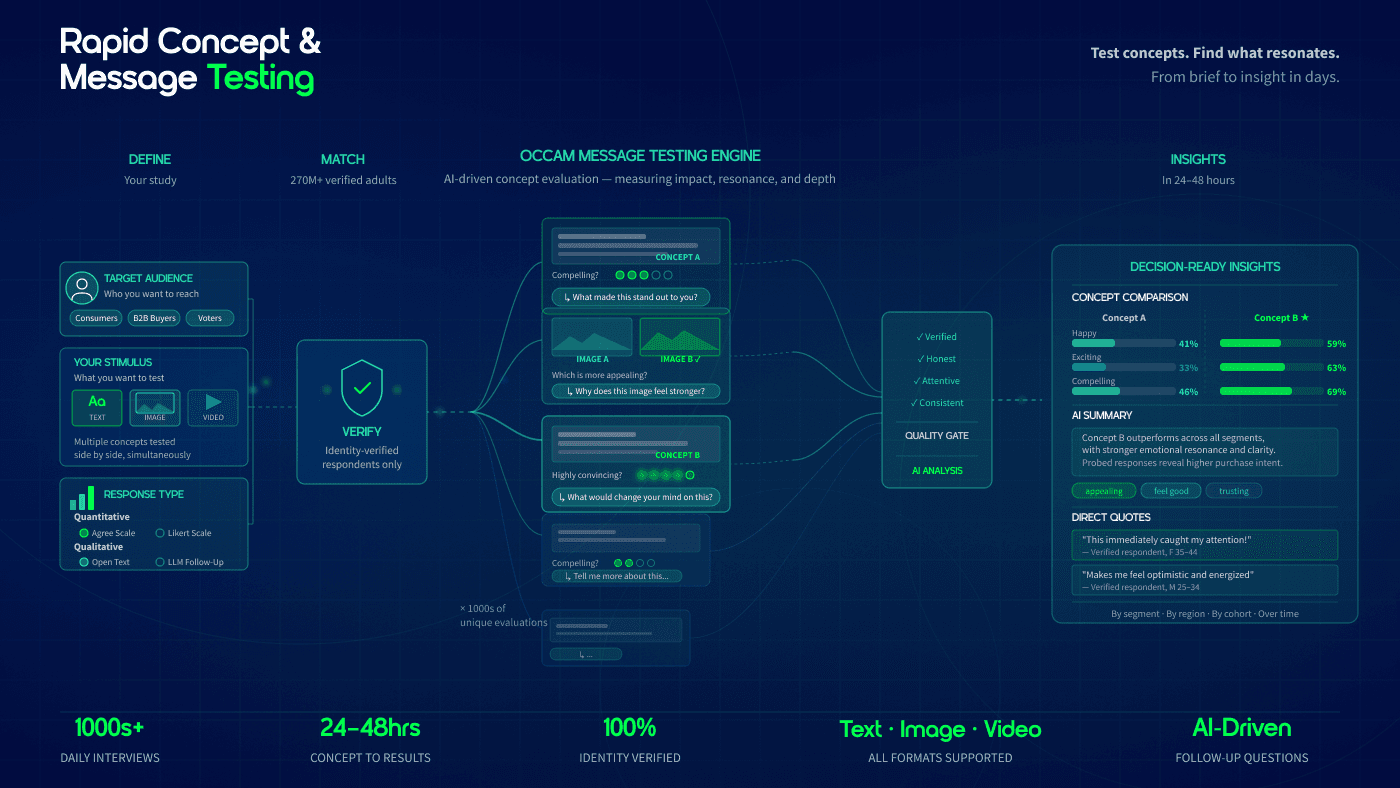Screen dimensions: 1400x788
Task: Click the '× 1000s of unique evaluations' note
Action: tap(503, 615)
